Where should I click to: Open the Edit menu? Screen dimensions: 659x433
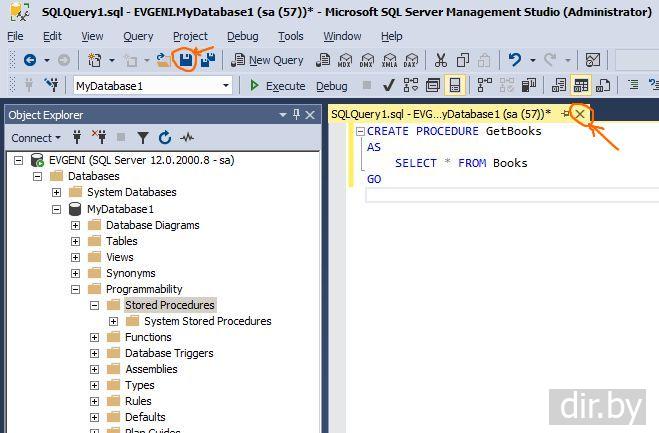[52, 37]
